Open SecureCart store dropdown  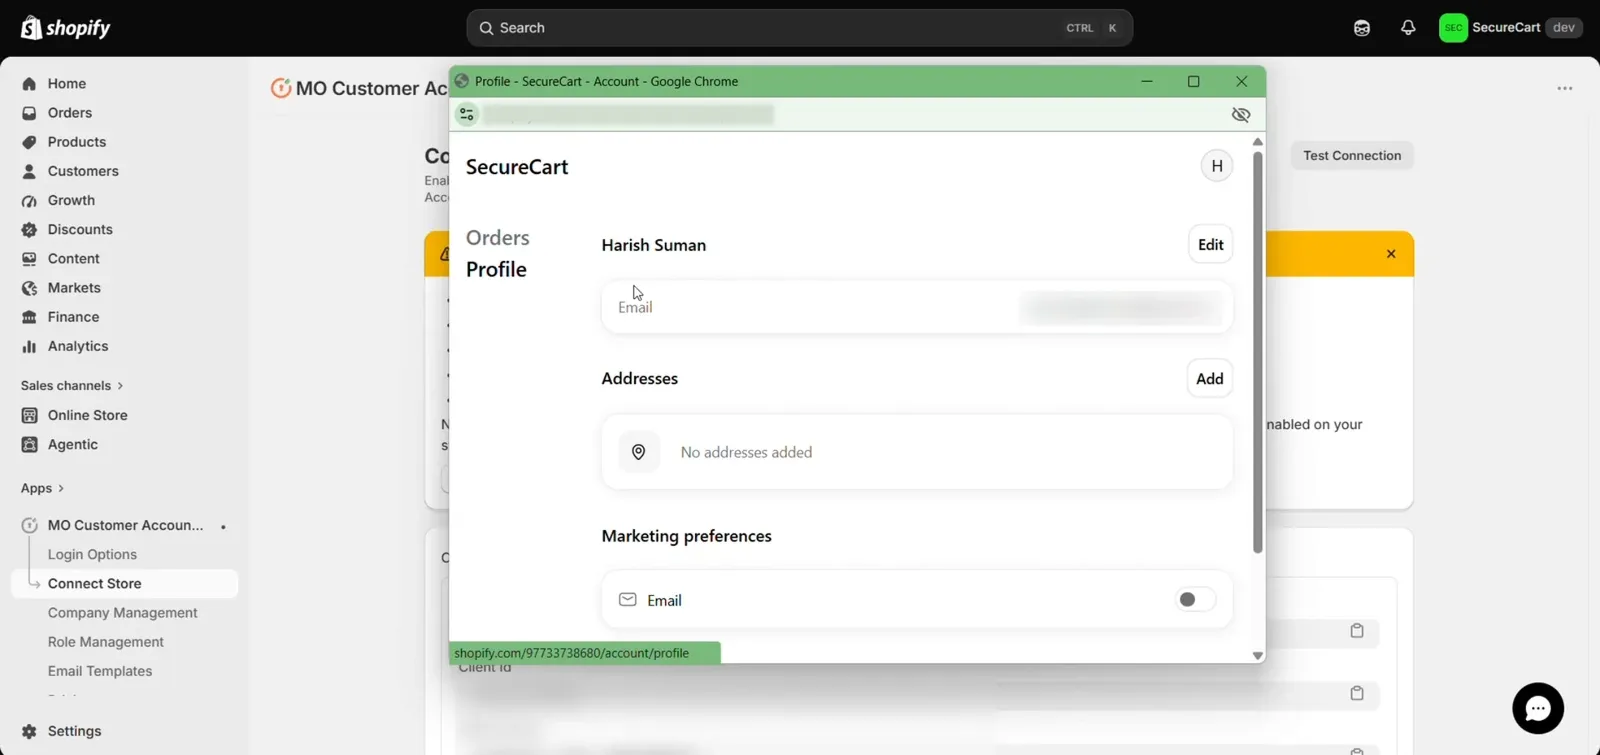1511,28
